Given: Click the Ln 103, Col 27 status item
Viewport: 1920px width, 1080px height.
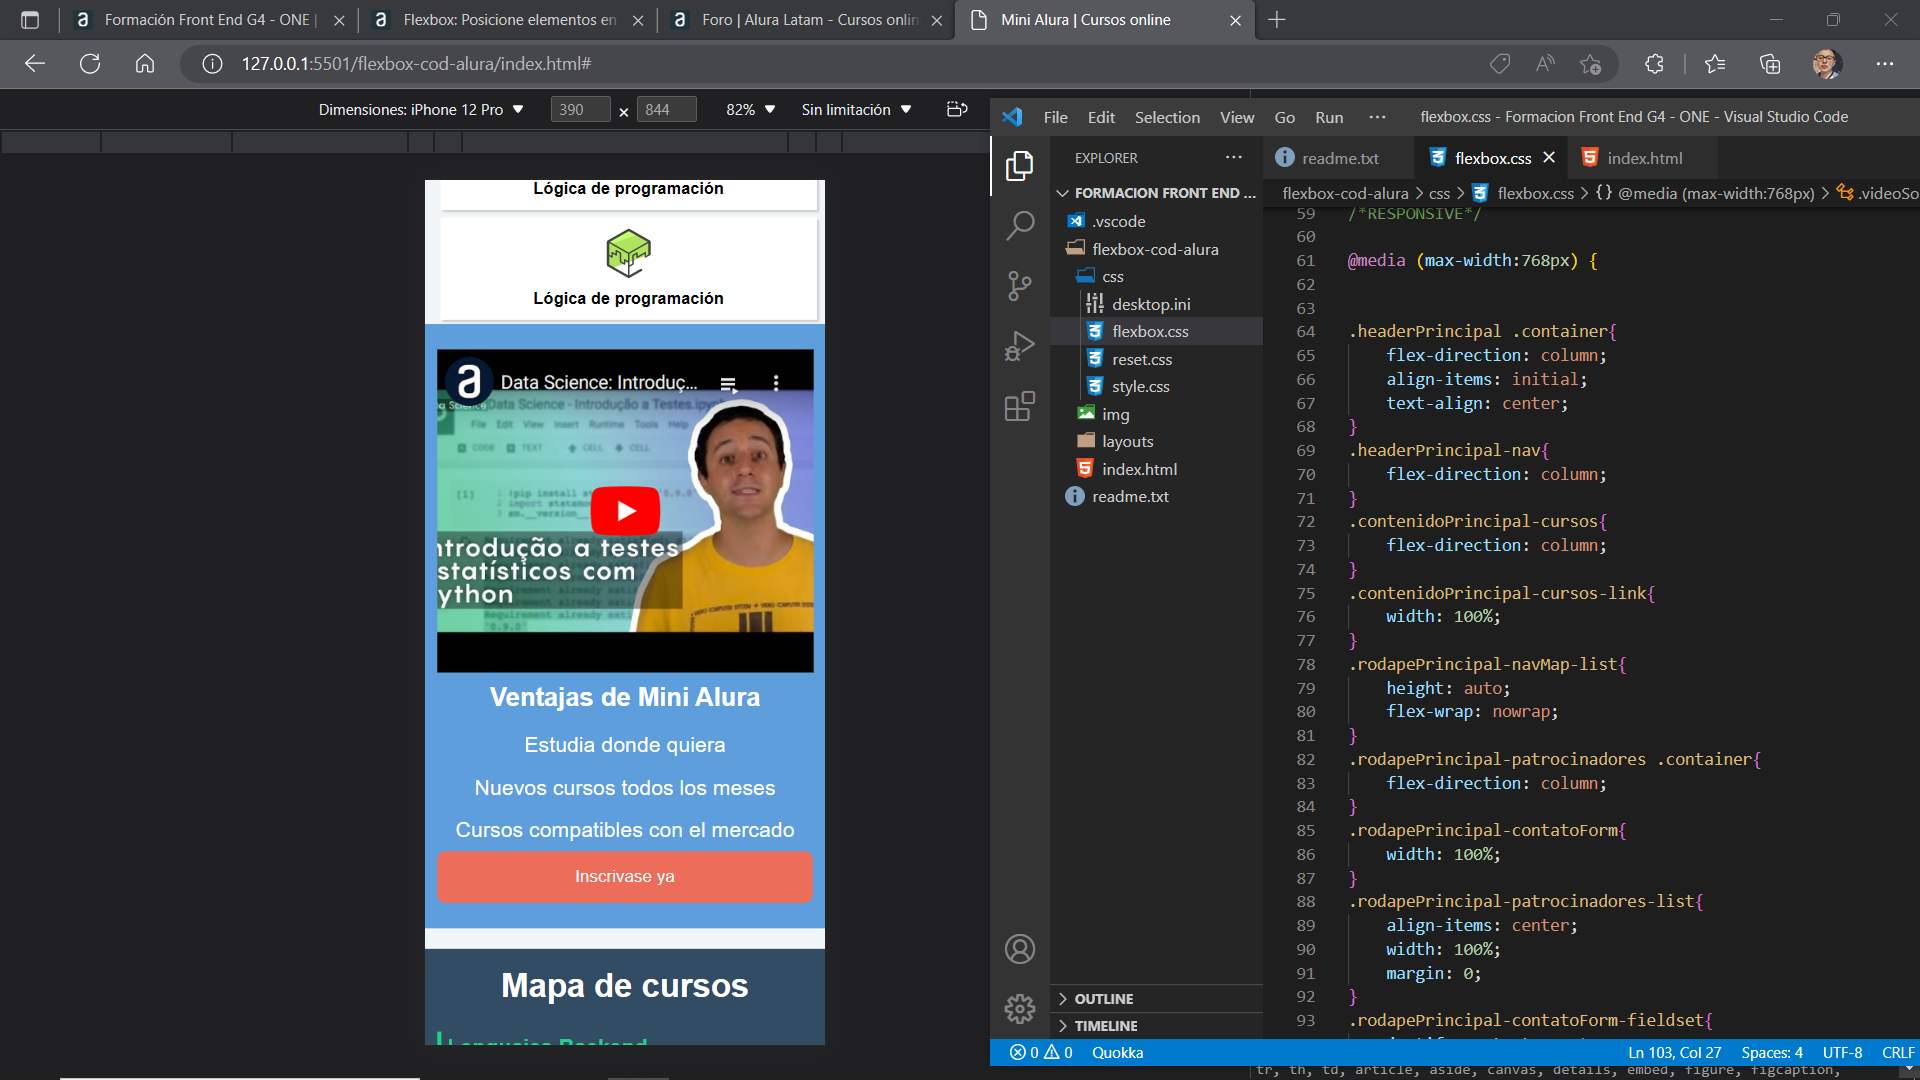Looking at the screenshot, I should (1675, 1053).
